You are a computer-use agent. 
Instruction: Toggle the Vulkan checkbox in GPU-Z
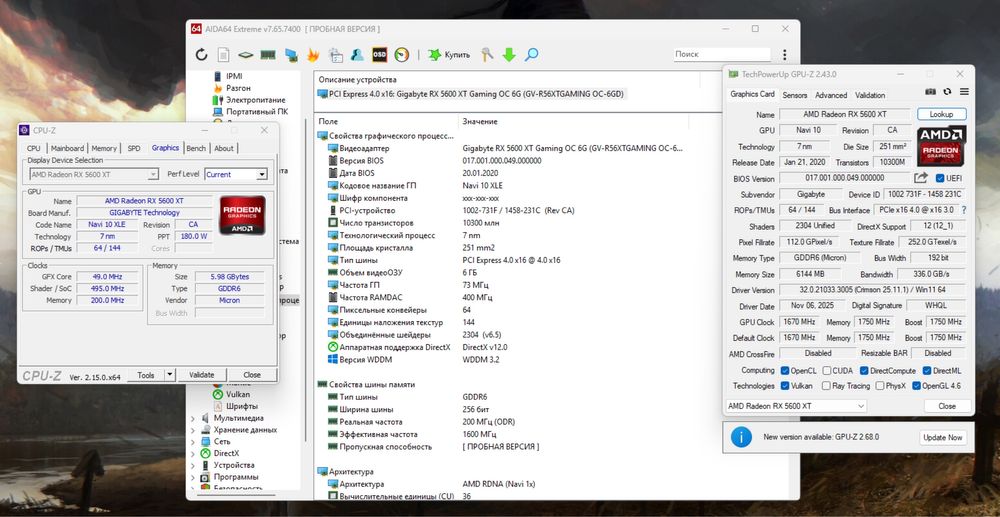coord(785,386)
